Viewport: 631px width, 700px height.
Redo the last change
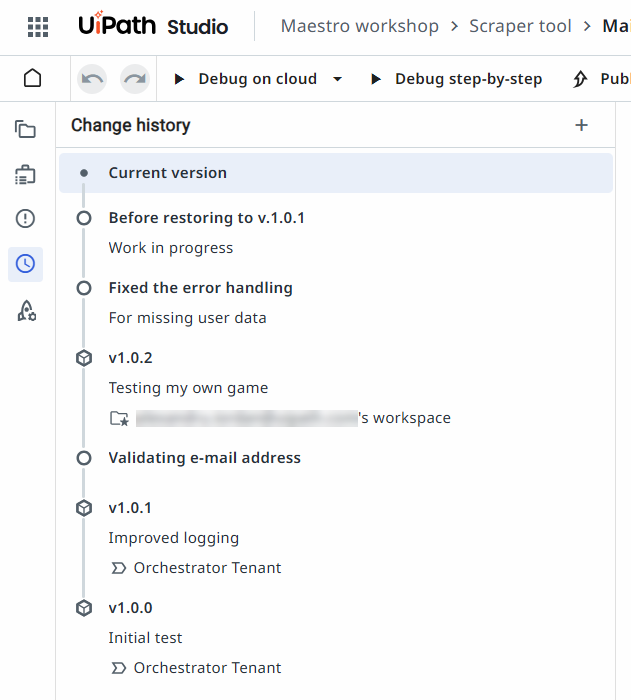coord(135,79)
